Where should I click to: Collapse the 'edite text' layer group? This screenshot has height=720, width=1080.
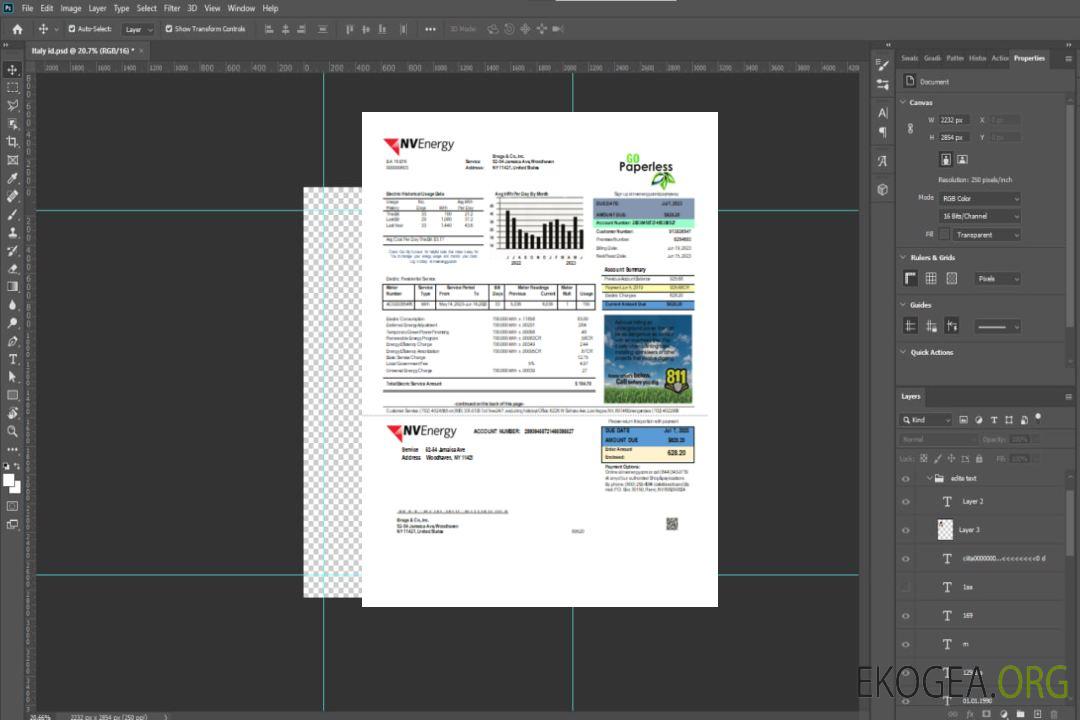[x=928, y=478]
